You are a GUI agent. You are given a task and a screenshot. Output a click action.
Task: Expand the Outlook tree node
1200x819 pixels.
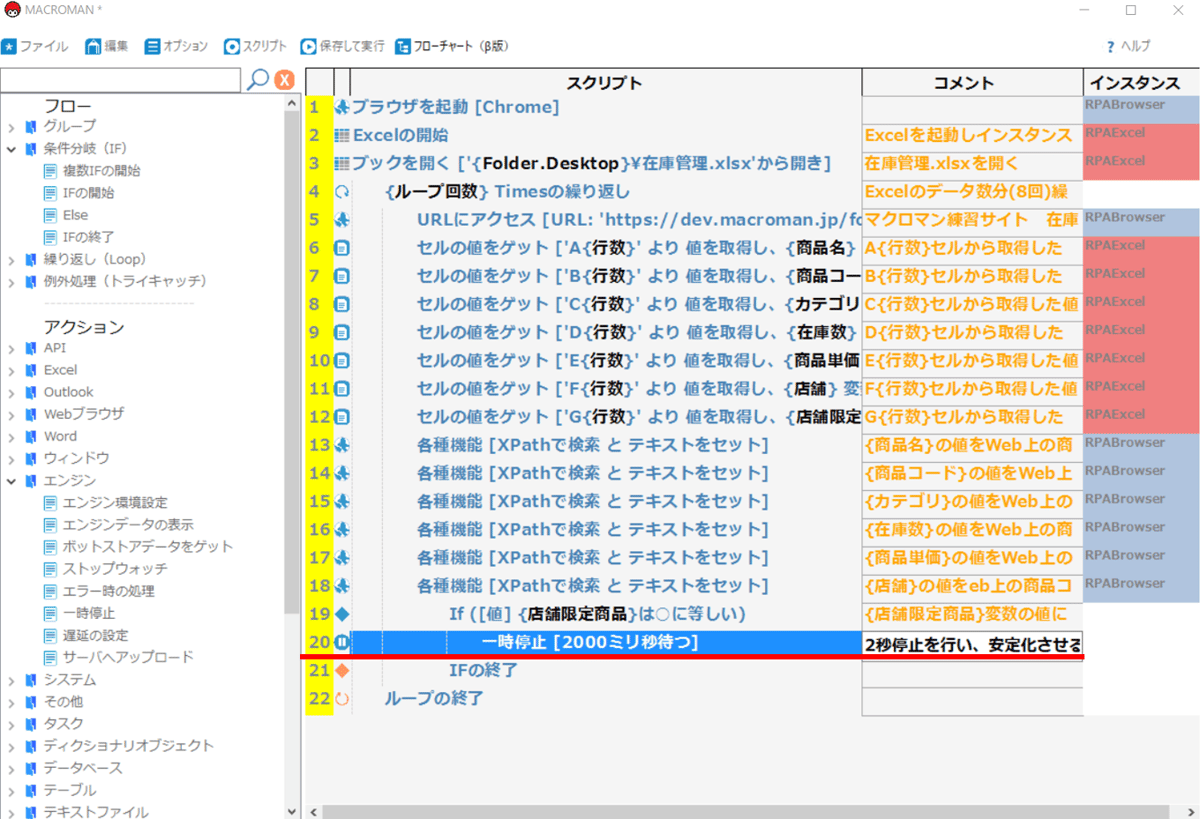click(x=11, y=392)
